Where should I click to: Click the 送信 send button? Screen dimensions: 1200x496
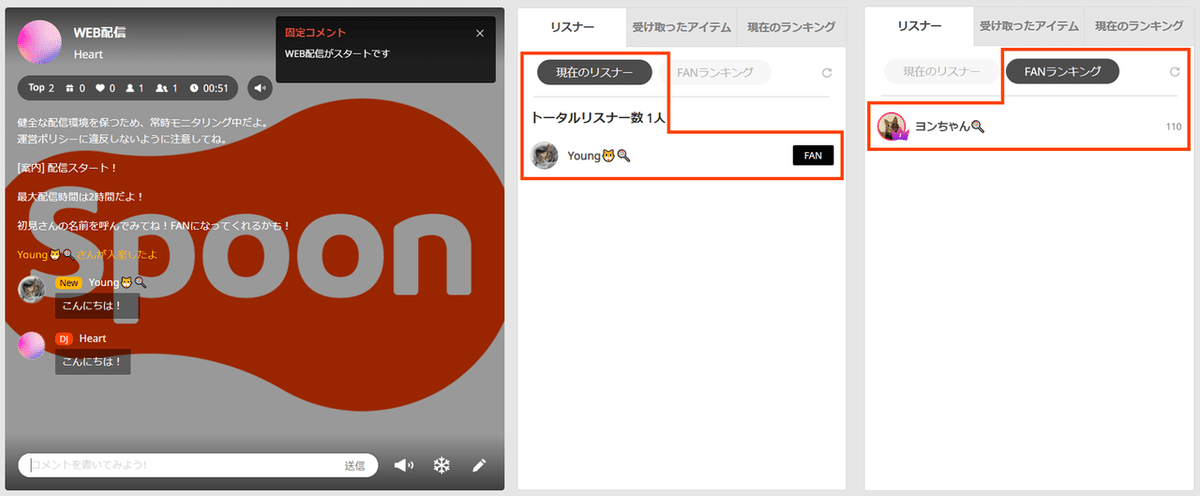tap(354, 465)
